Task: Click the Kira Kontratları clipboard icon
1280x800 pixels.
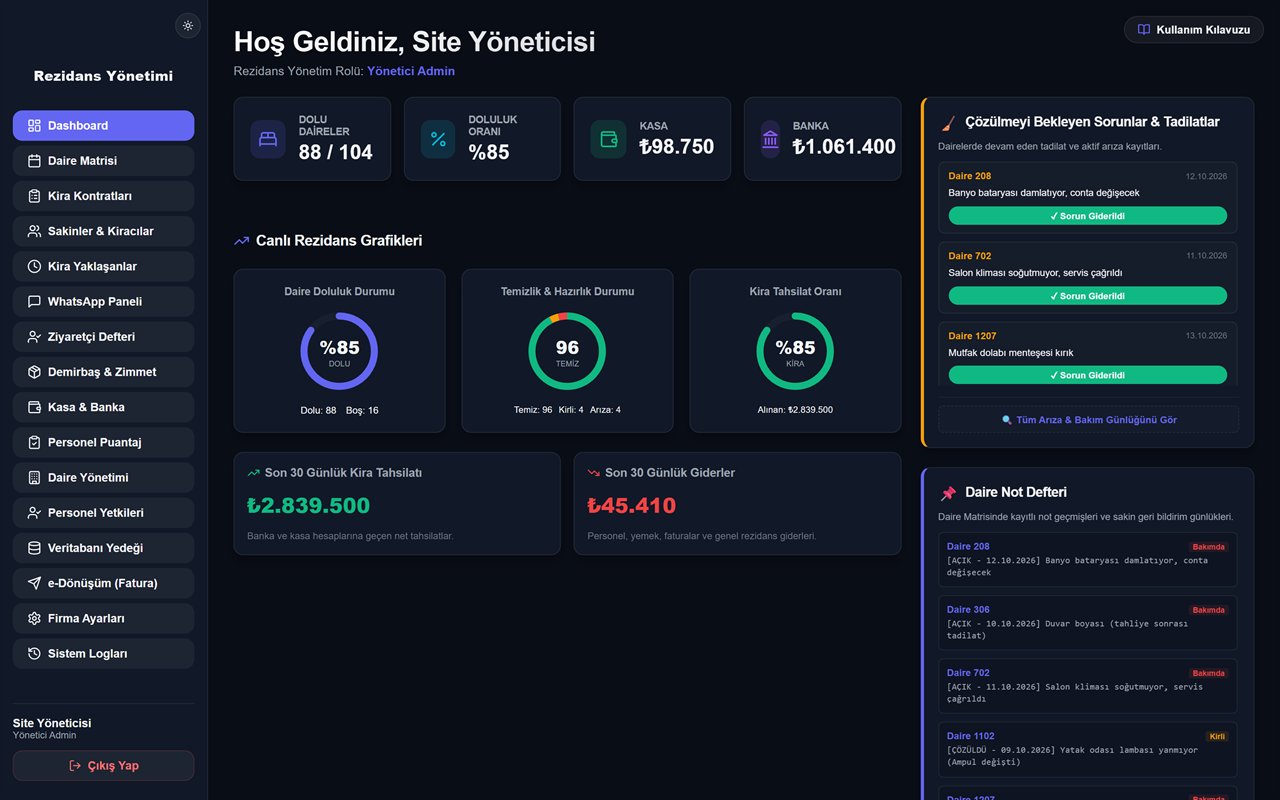Action: click(x=34, y=196)
